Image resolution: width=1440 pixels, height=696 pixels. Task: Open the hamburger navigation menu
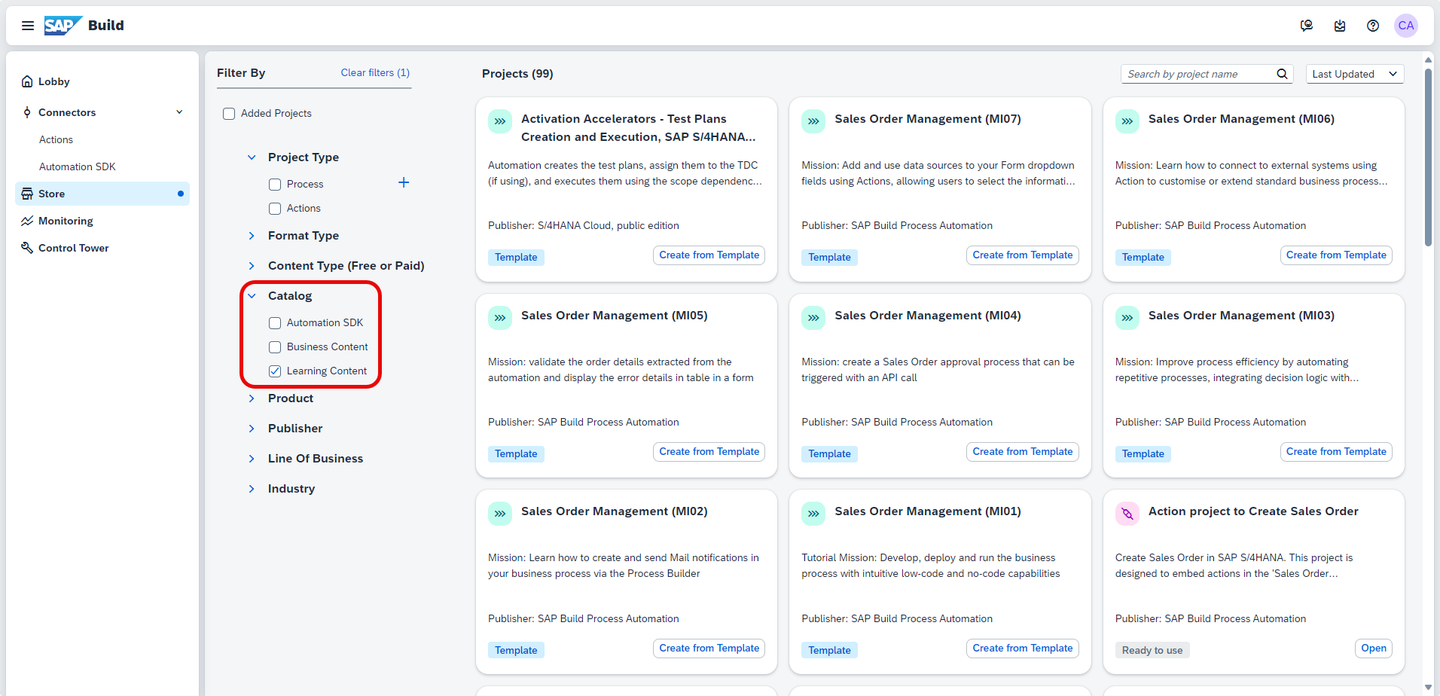tap(27, 26)
